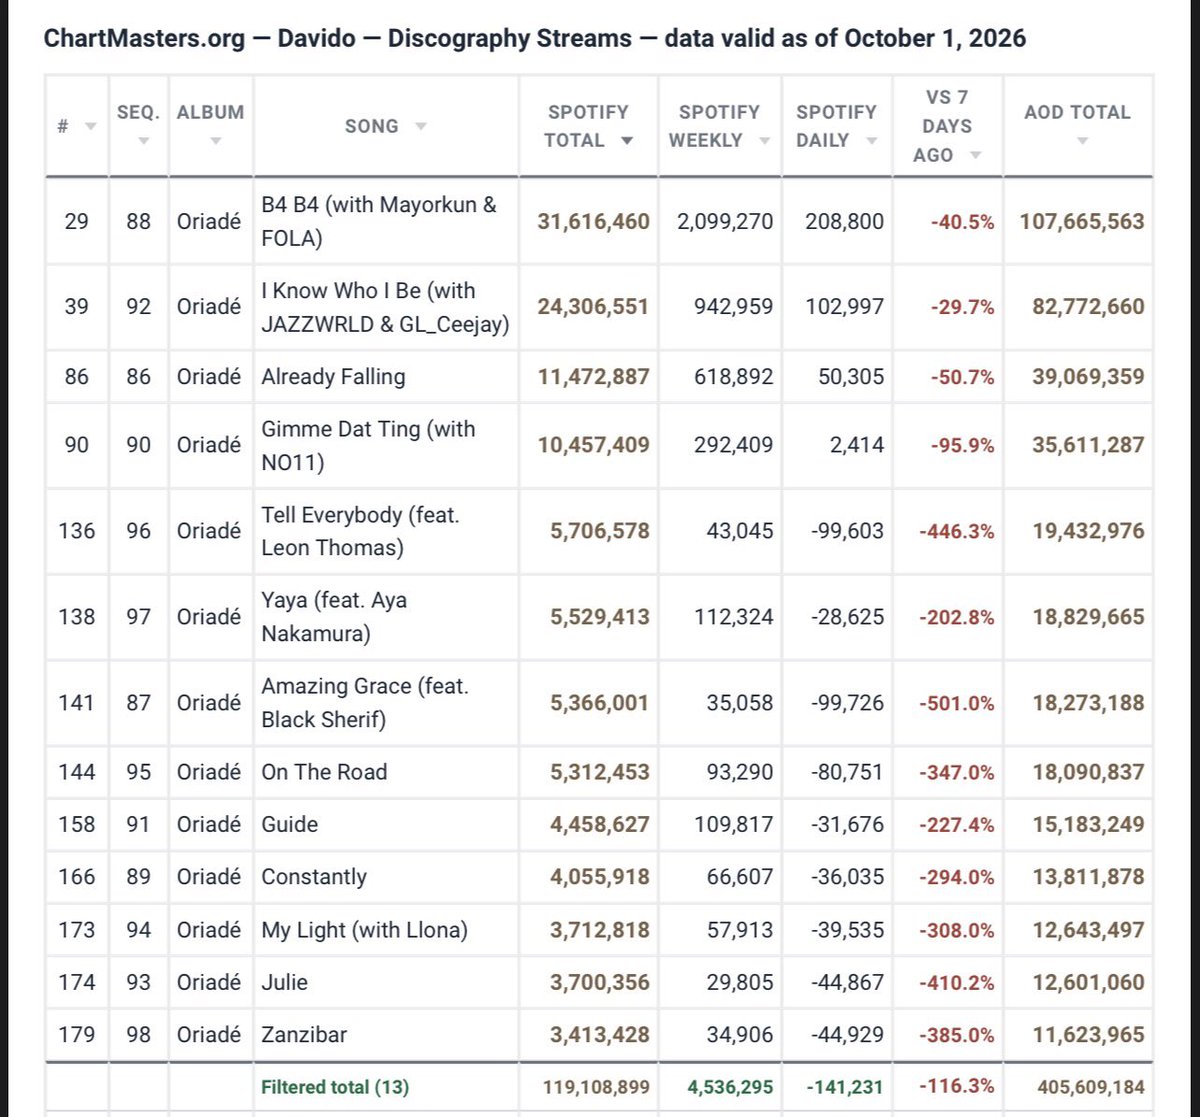This screenshot has width=1200, height=1117.
Task: Click weekly value 942,959
Action: pyautogui.click(x=733, y=307)
